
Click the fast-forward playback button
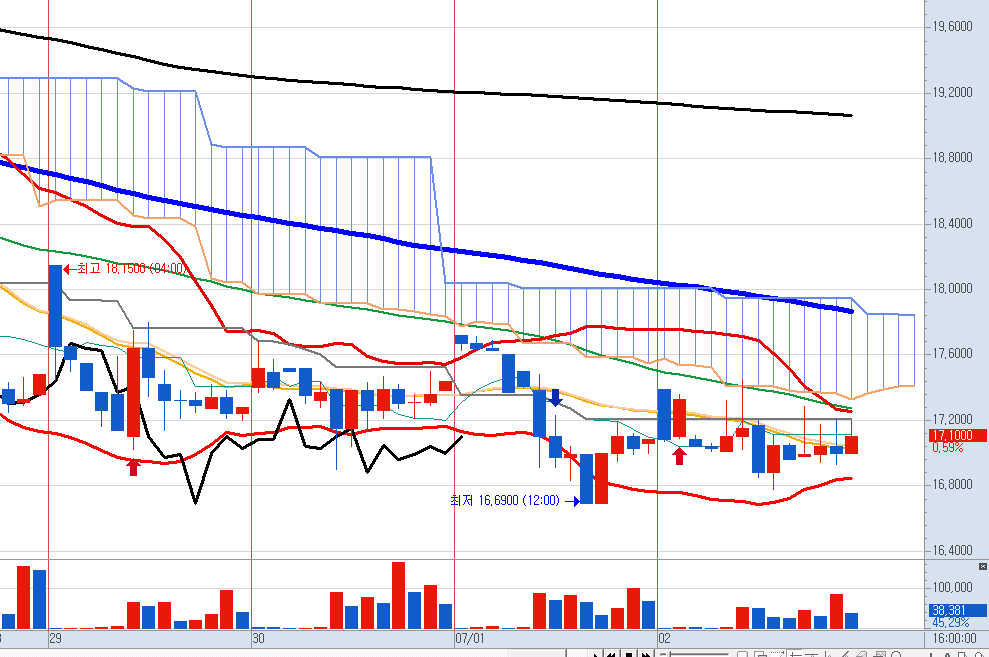tap(646, 653)
